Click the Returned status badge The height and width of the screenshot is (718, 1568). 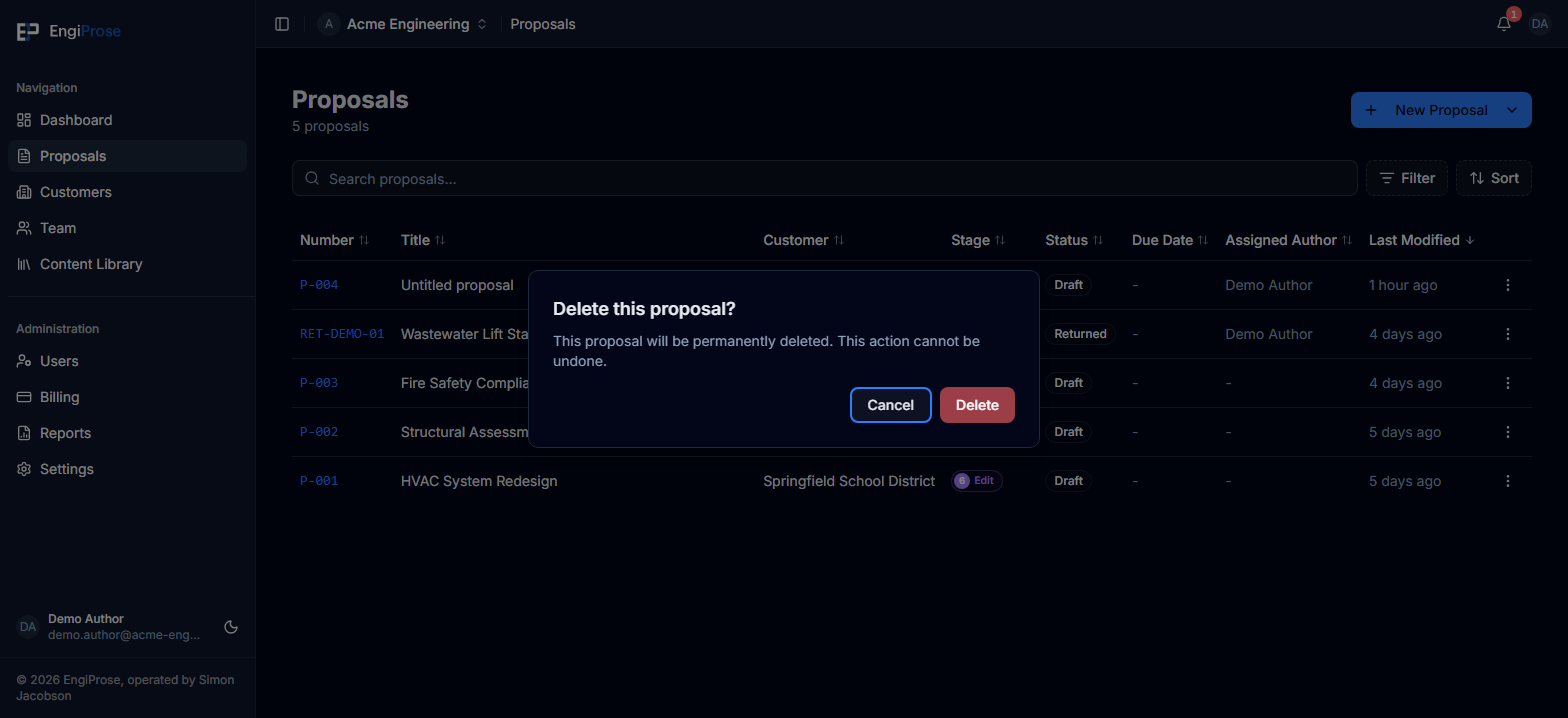(x=1080, y=334)
